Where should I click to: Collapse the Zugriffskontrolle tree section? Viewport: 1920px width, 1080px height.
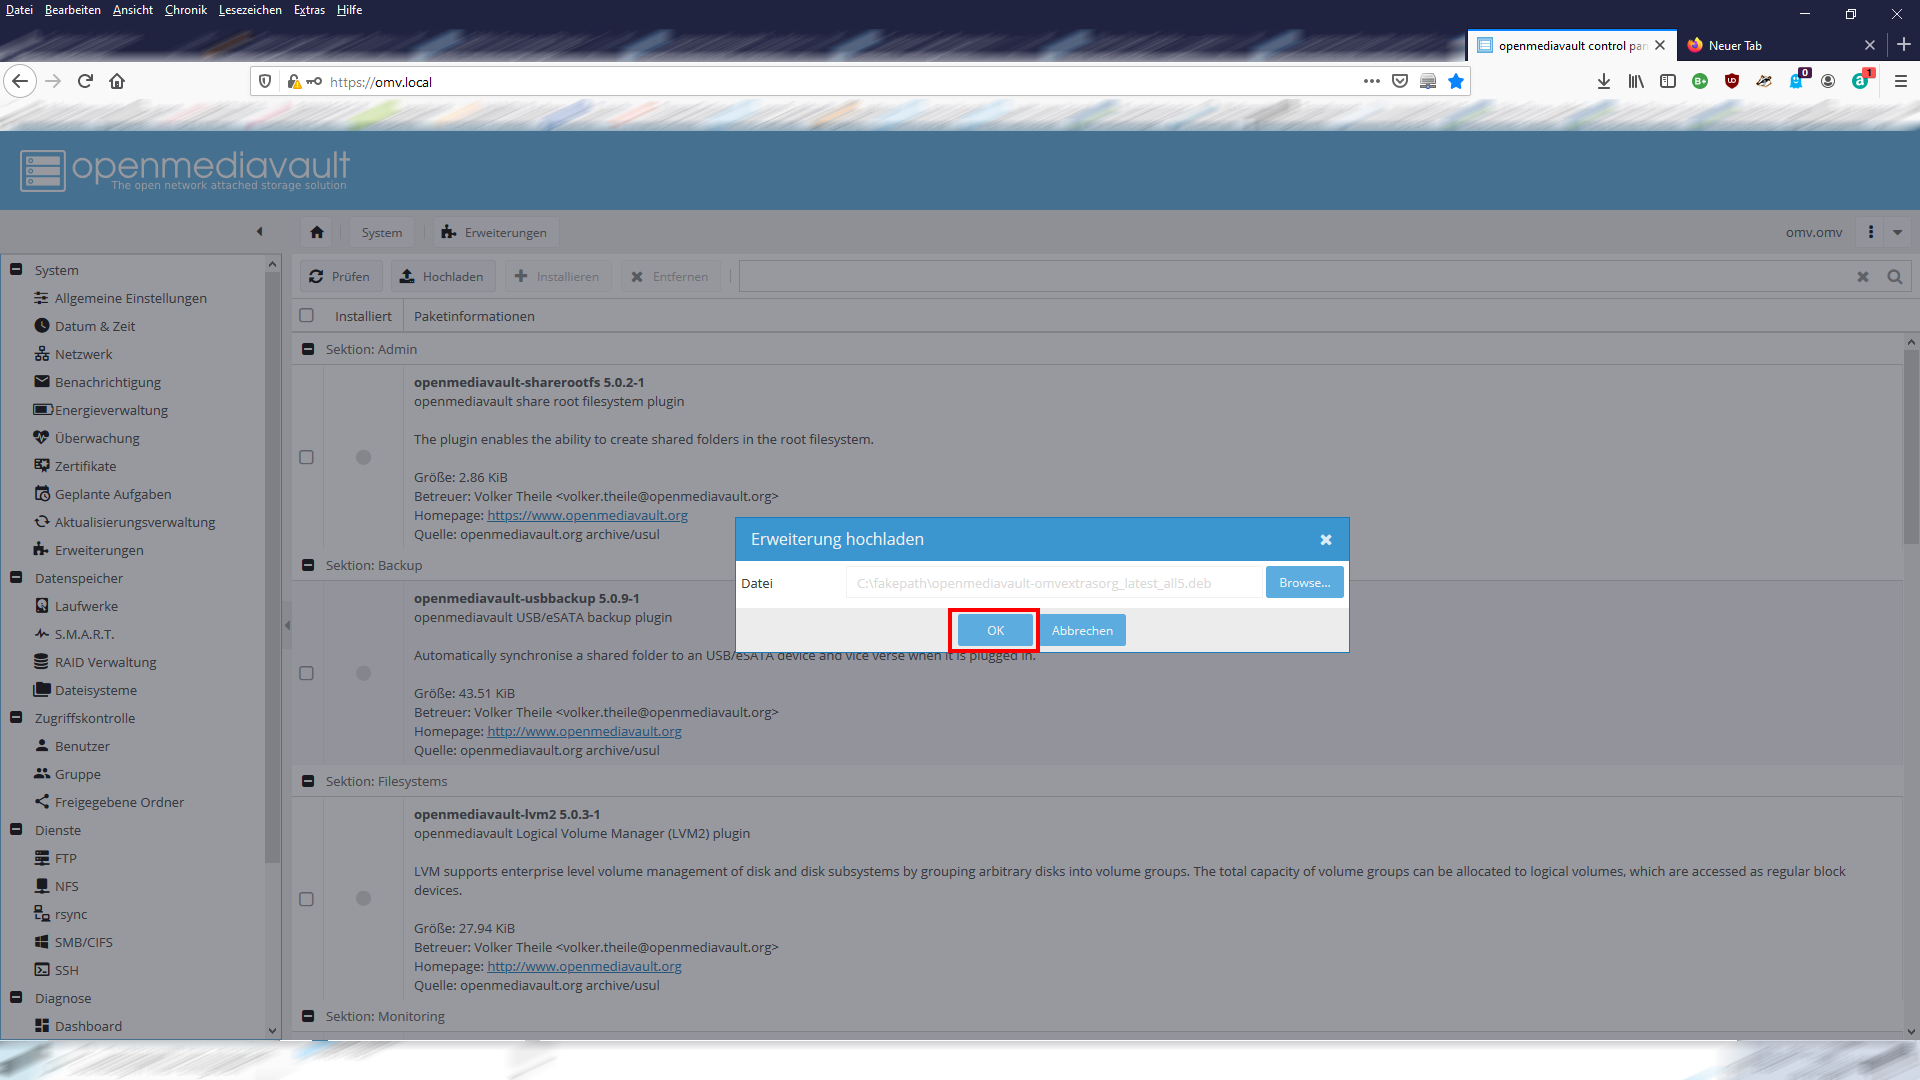[x=16, y=718]
